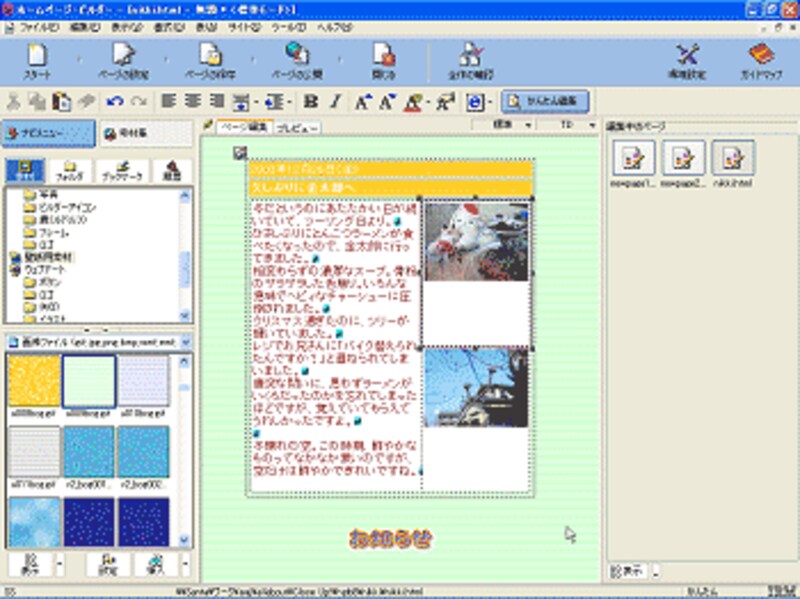Select the ビルダーアイコン folder in the tree
800x599 pixels.
(x=61, y=207)
